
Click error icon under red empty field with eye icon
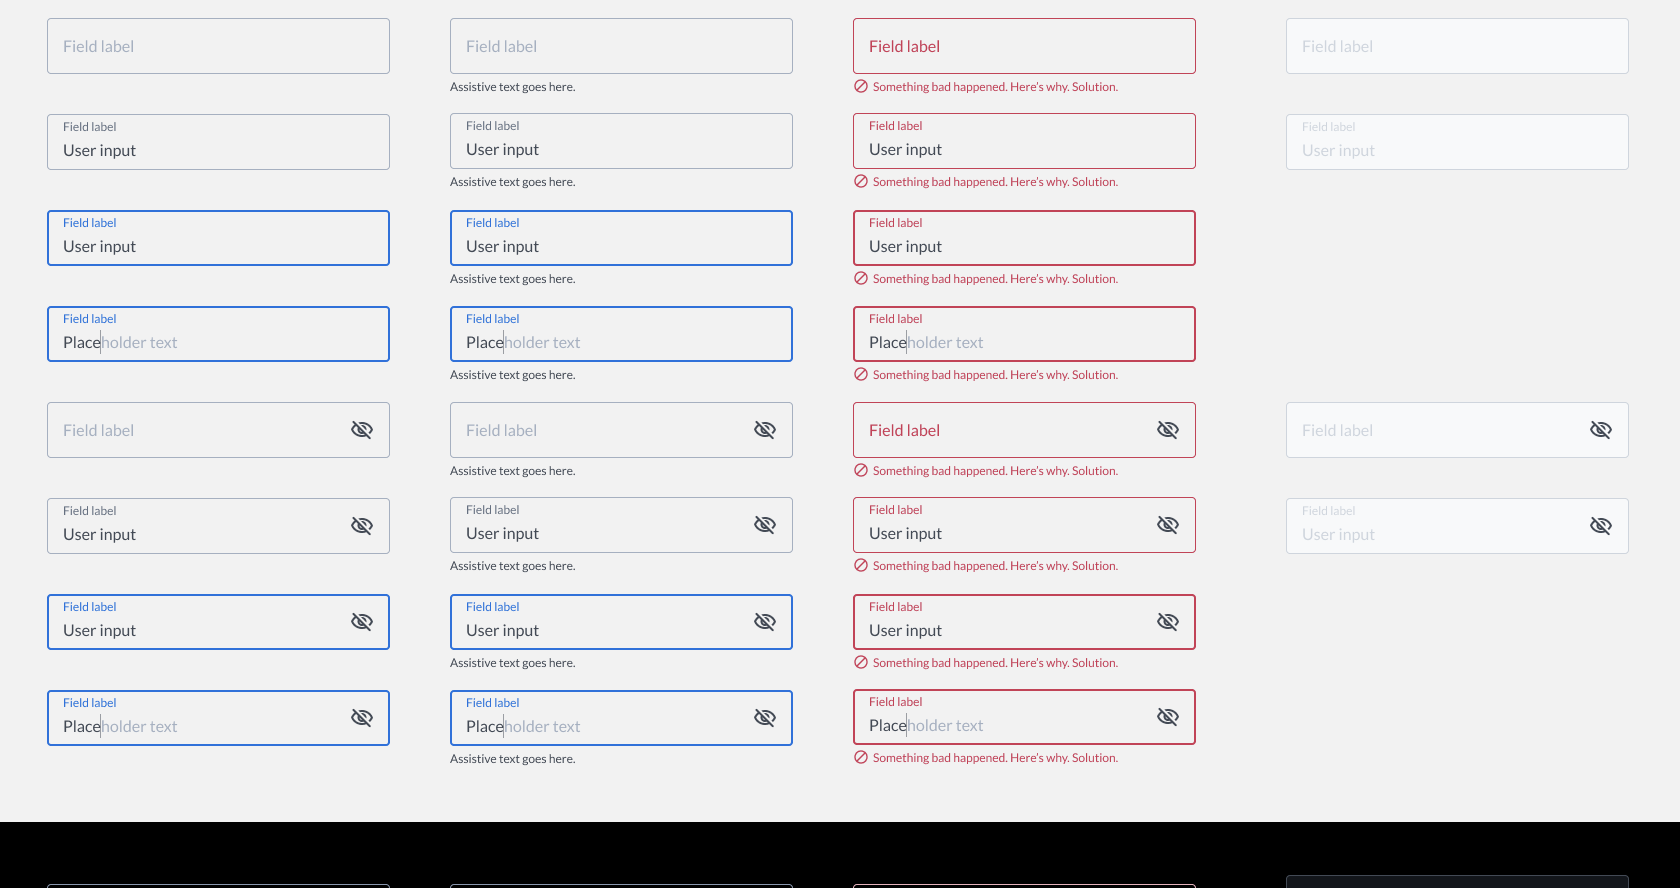coord(861,471)
